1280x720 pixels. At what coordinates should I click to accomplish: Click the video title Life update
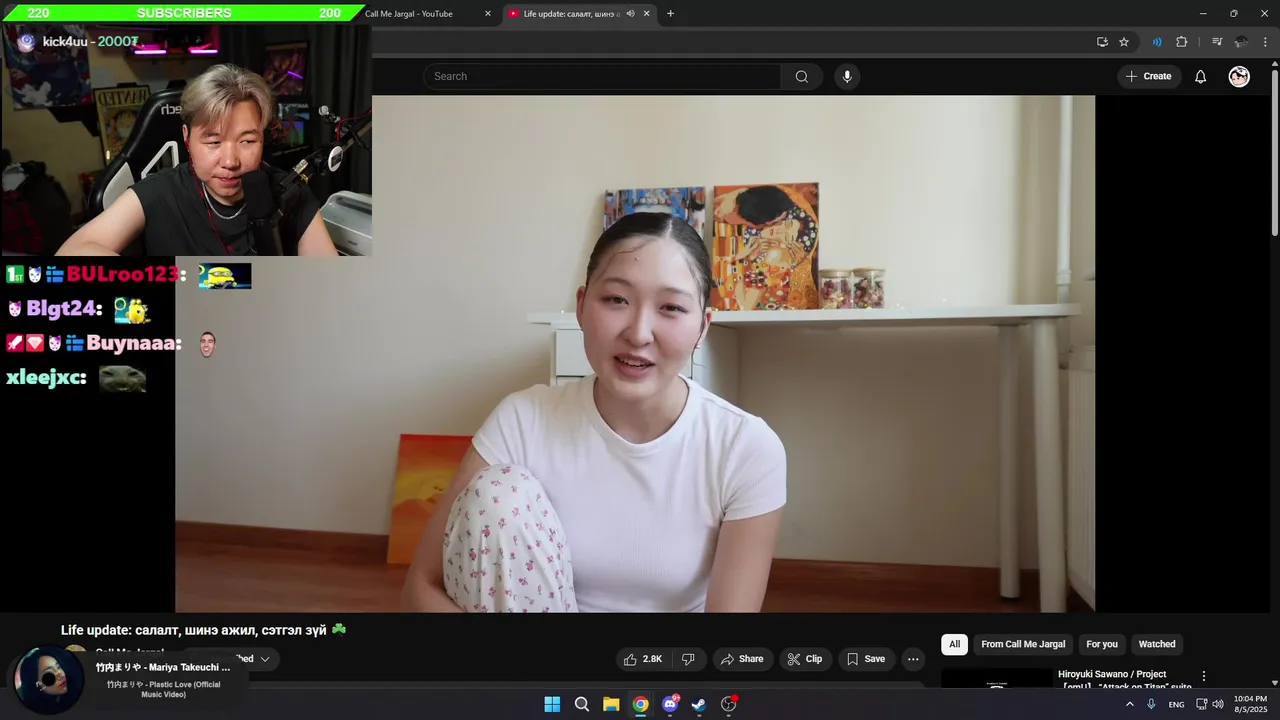click(204, 630)
